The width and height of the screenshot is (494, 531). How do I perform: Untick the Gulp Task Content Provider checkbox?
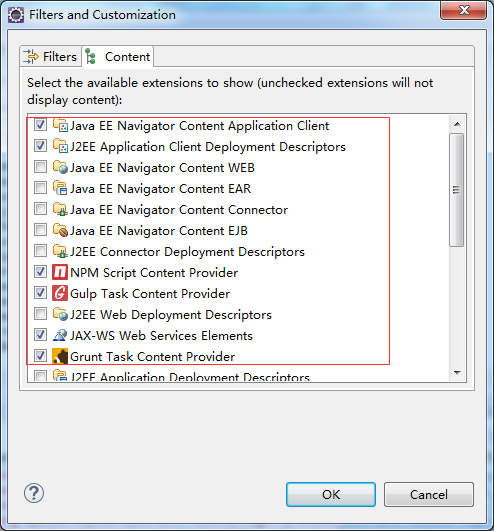click(40, 293)
